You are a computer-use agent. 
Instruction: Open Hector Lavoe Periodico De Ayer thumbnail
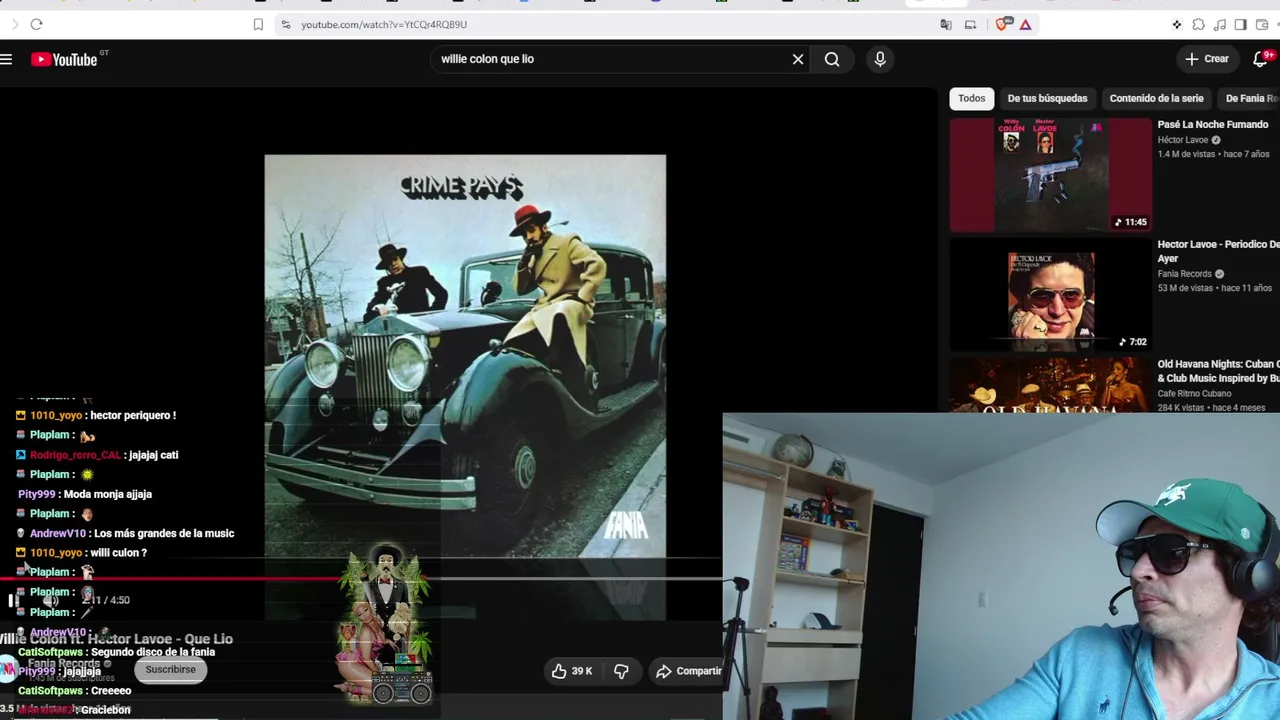pos(1050,295)
